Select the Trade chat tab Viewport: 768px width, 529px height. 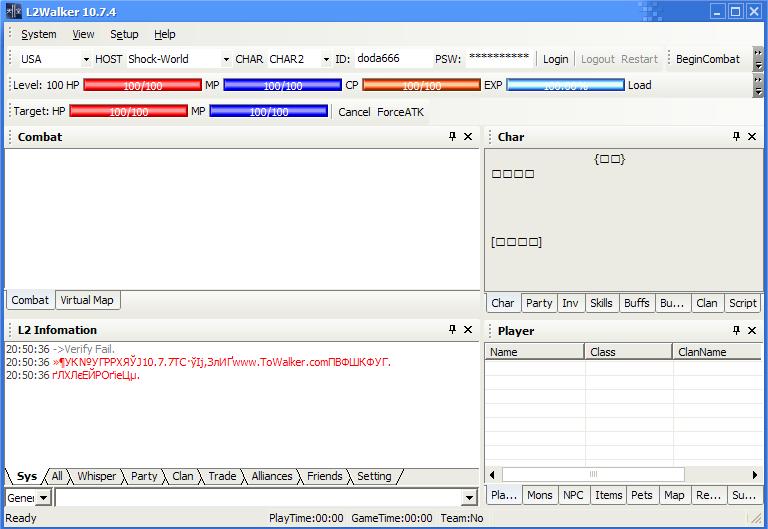tap(222, 476)
